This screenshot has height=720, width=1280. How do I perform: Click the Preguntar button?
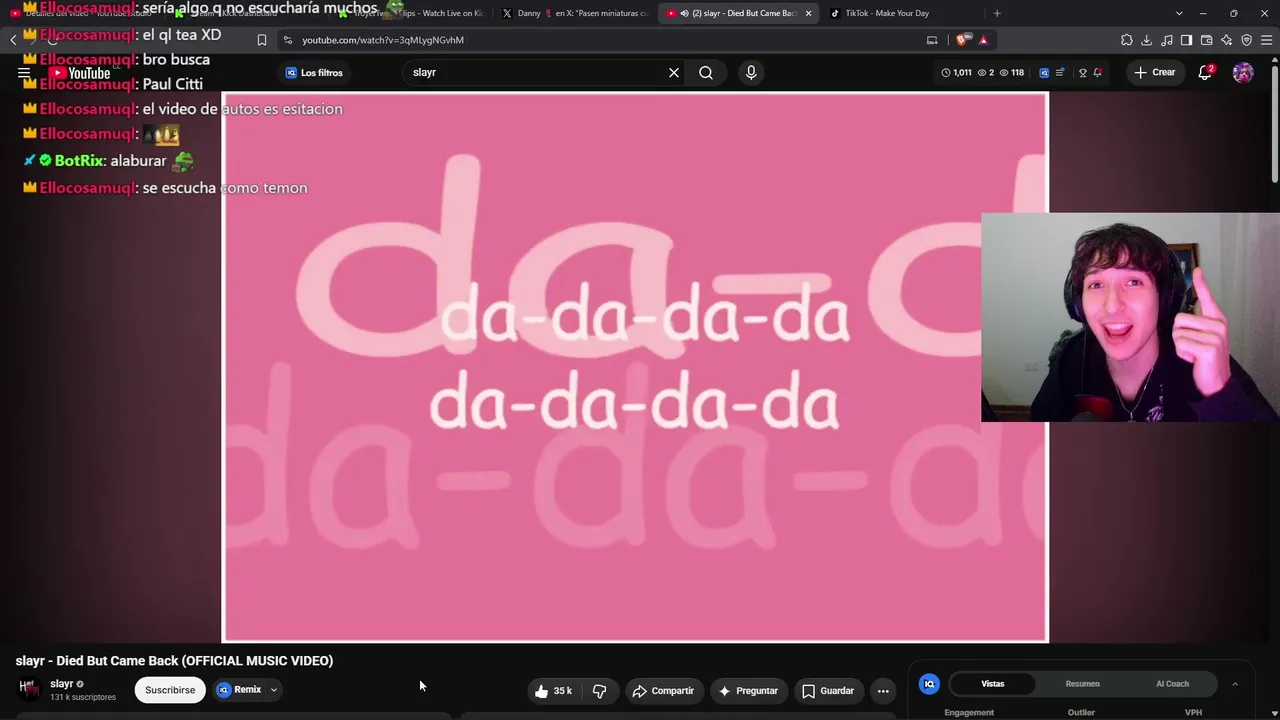[747, 690]
